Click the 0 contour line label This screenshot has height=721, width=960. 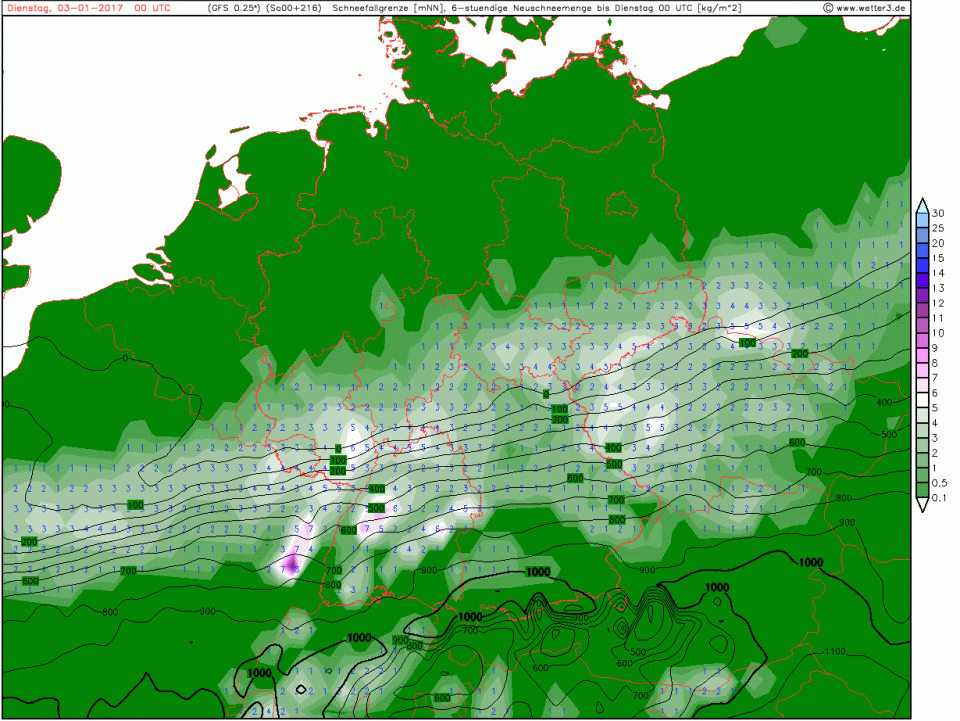coord(125,357)
